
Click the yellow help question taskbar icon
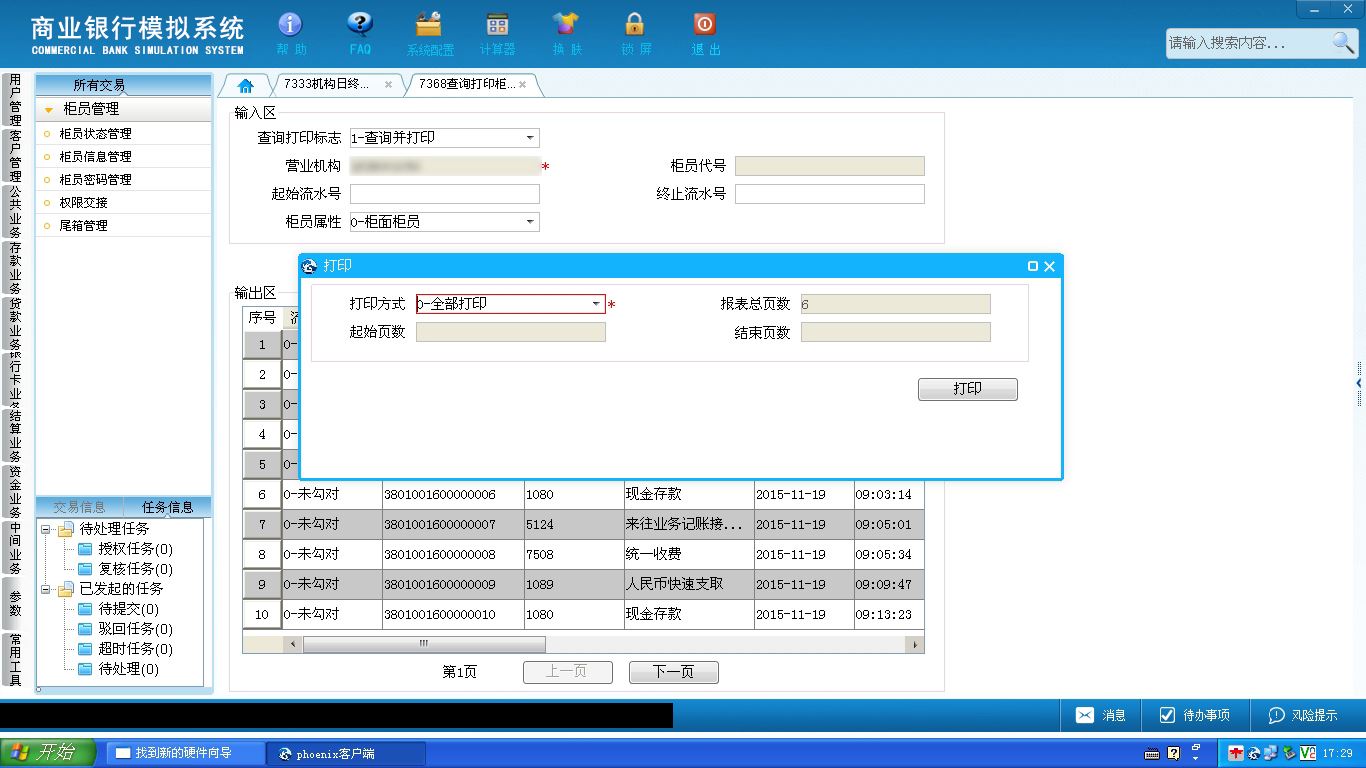click(1173, 753)
